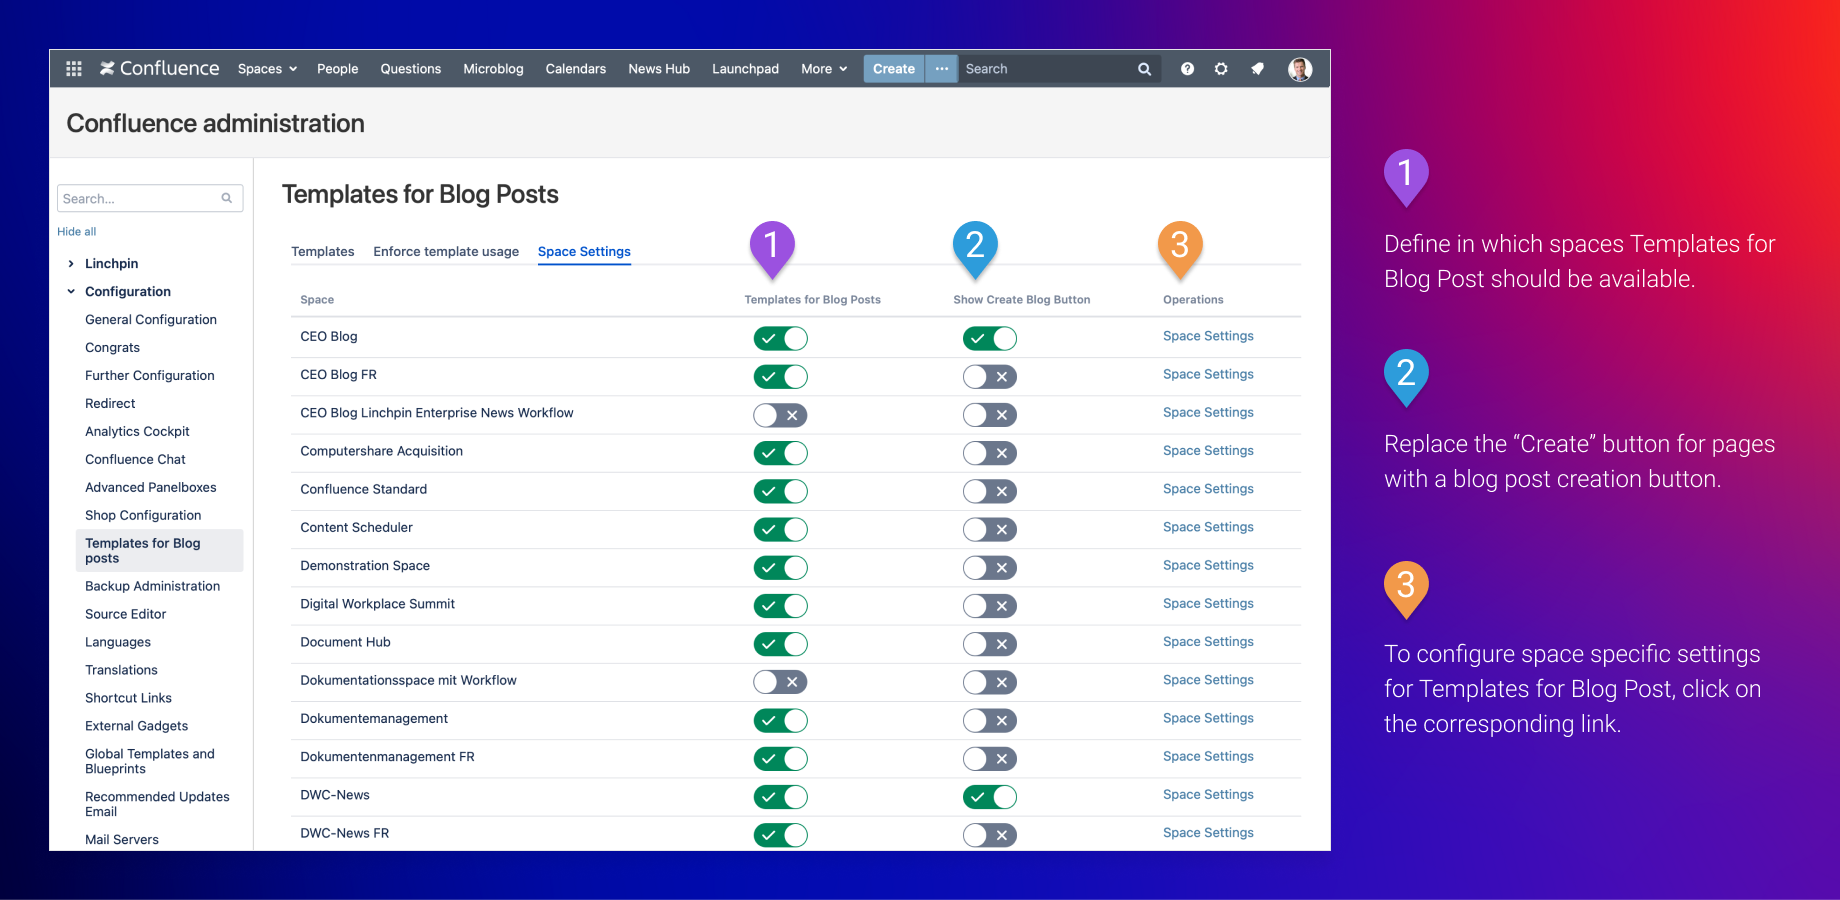Switch to the Enforce template usage tab
1840x900 pixels.
click(x=446, y=252)
